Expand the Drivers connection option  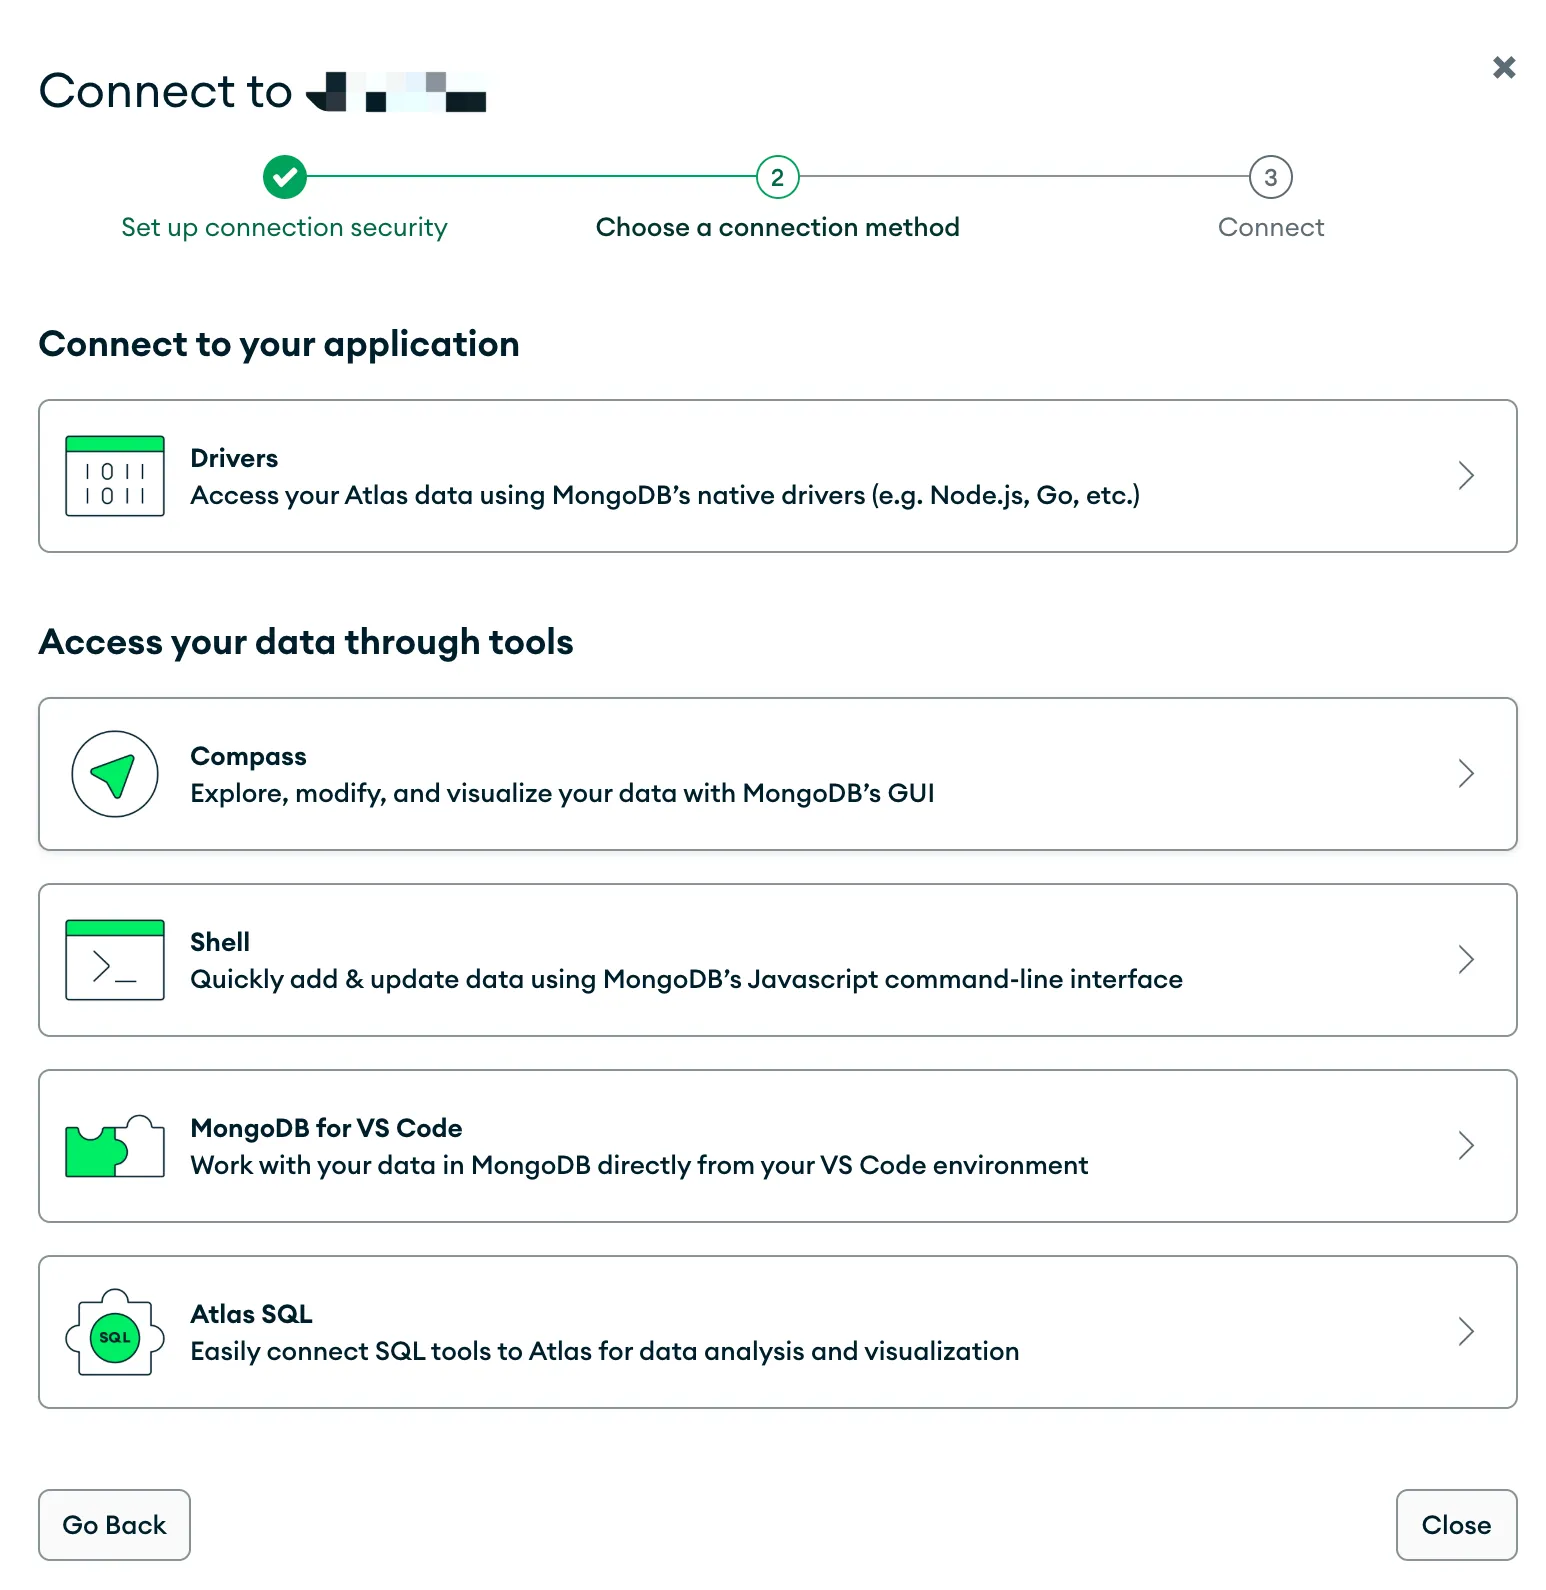tap(1467, 476)
